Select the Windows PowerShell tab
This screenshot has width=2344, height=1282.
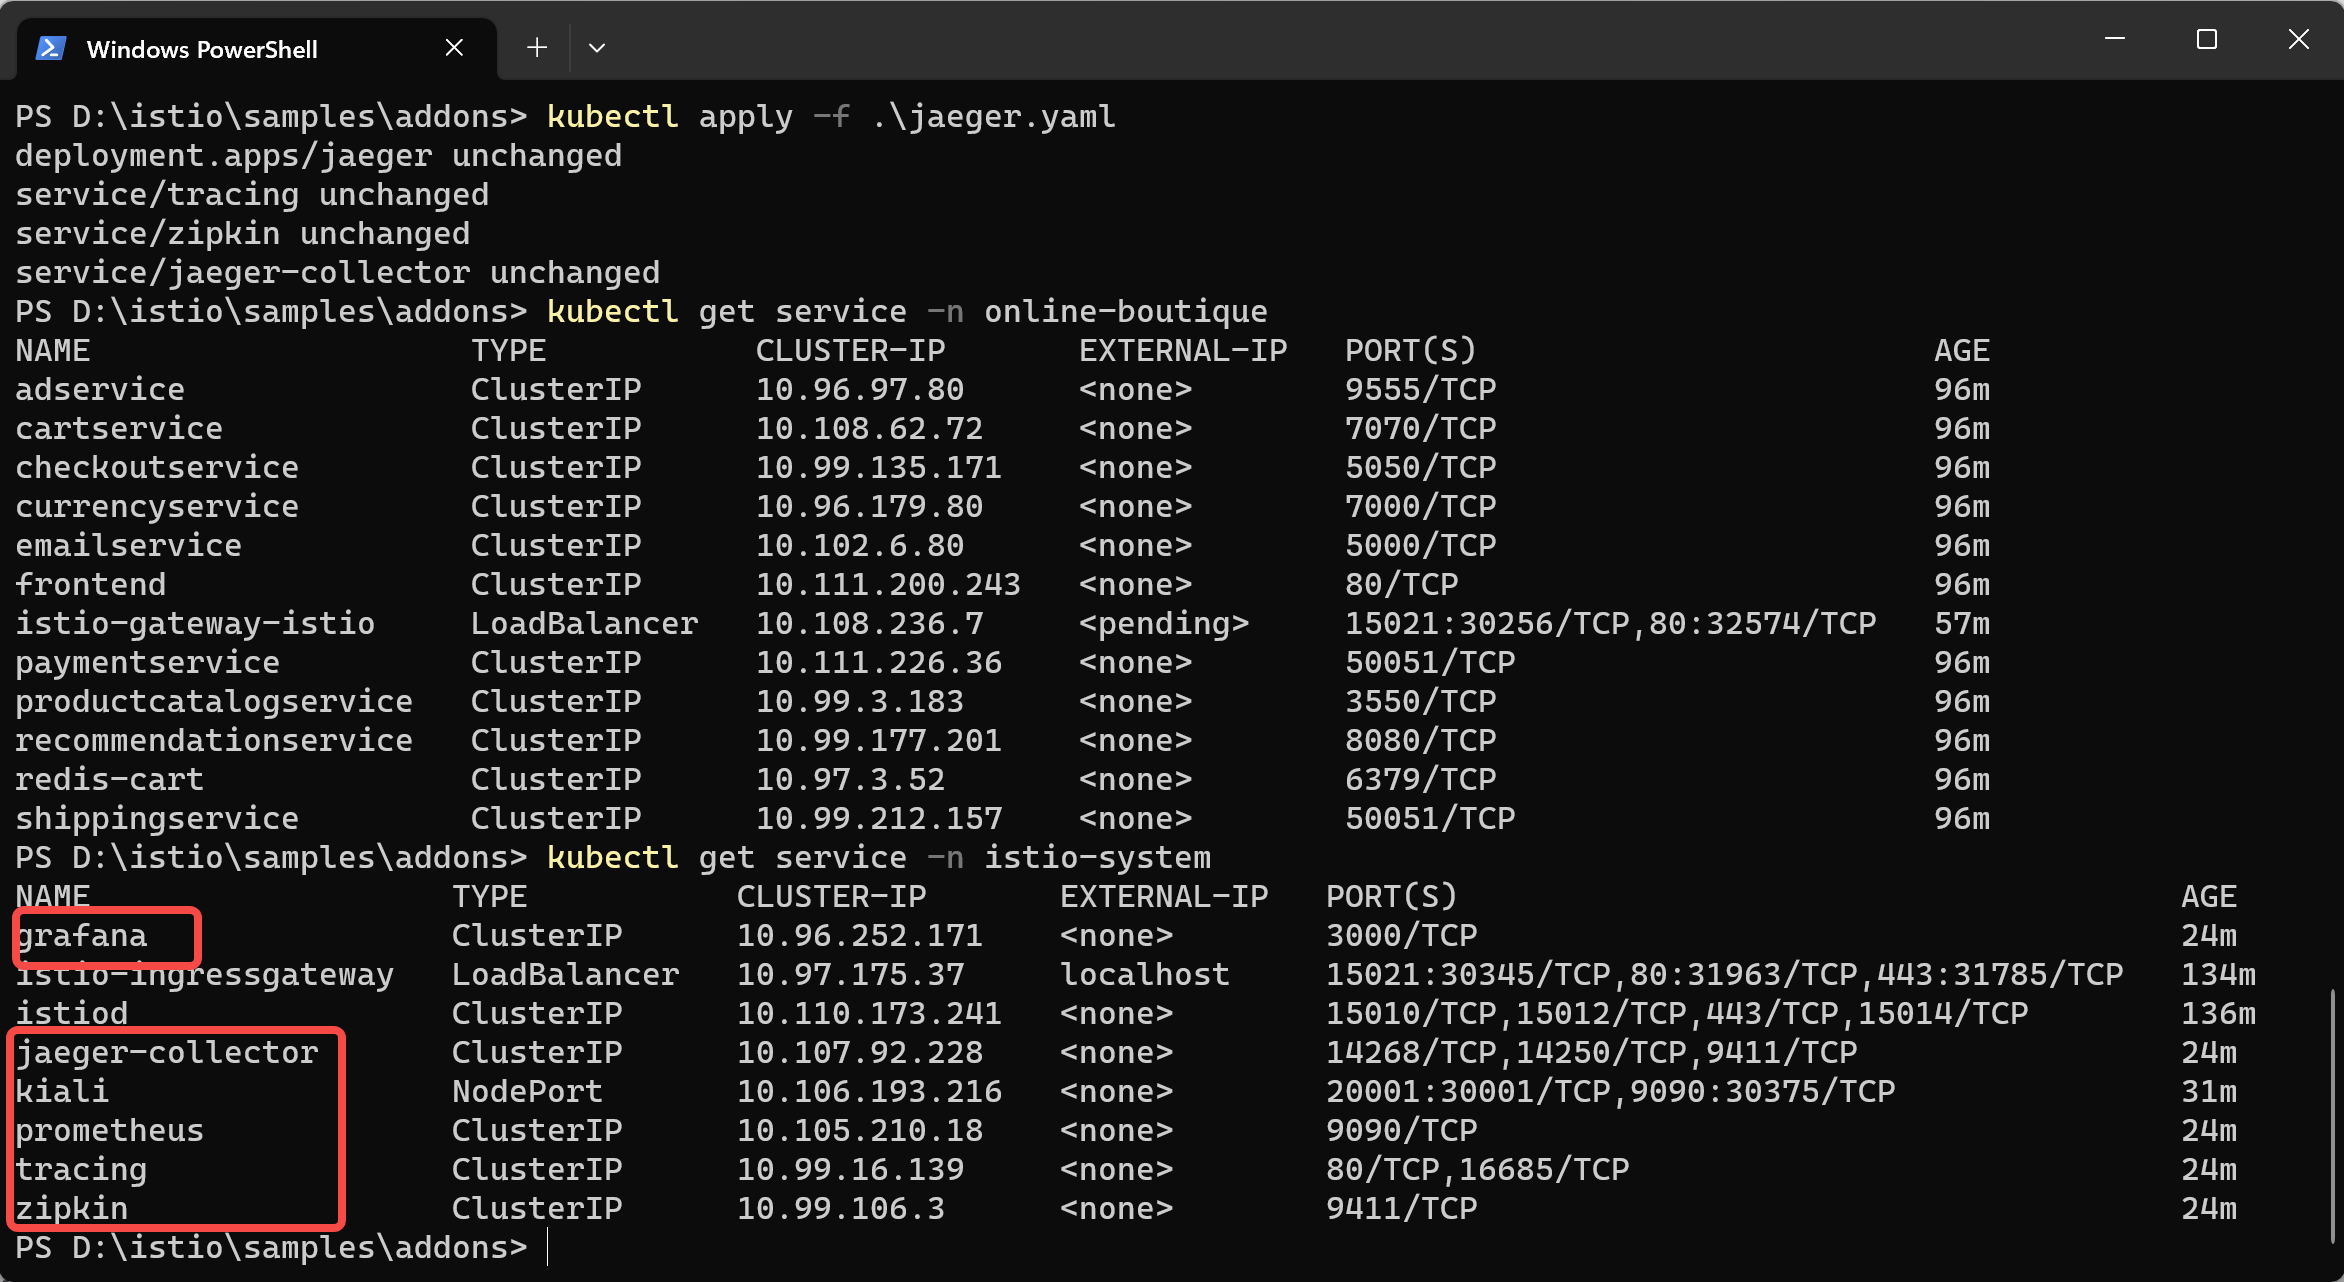257,48
